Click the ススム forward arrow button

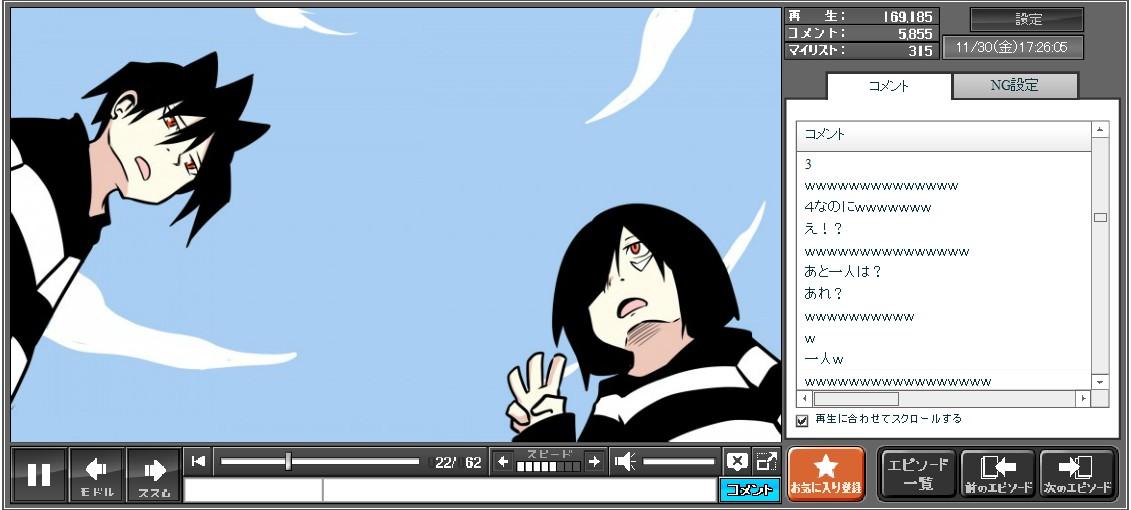tap(154, 474)
